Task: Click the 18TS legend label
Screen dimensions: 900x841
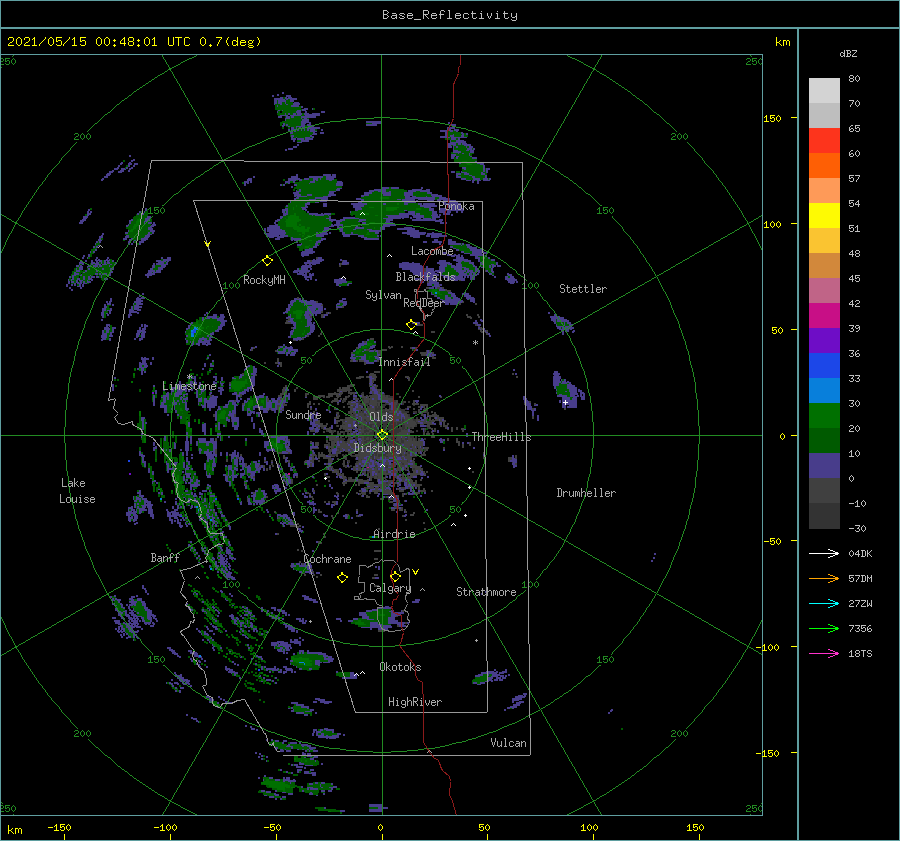Action: [x=860, y=653]
